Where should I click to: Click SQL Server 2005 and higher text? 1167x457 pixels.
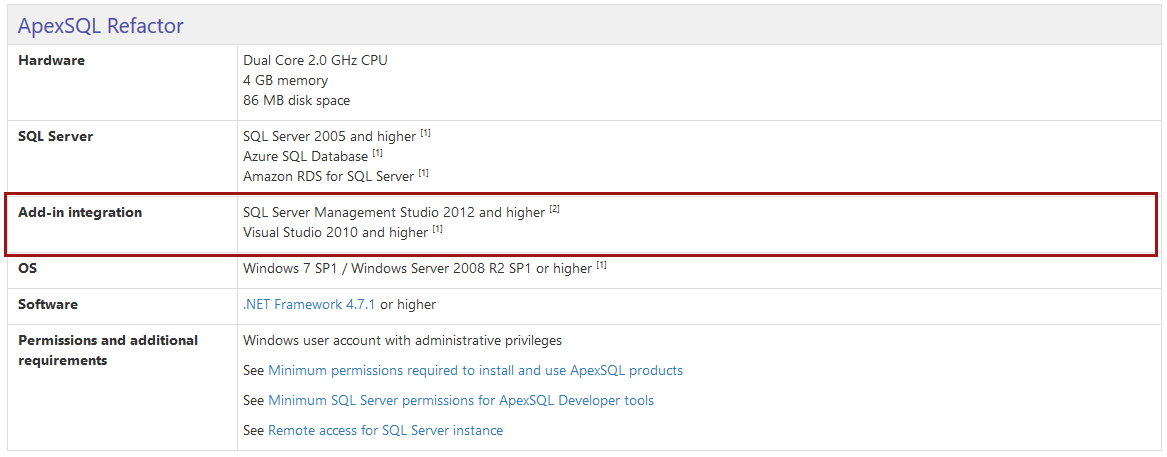click(x=329, y=136)
